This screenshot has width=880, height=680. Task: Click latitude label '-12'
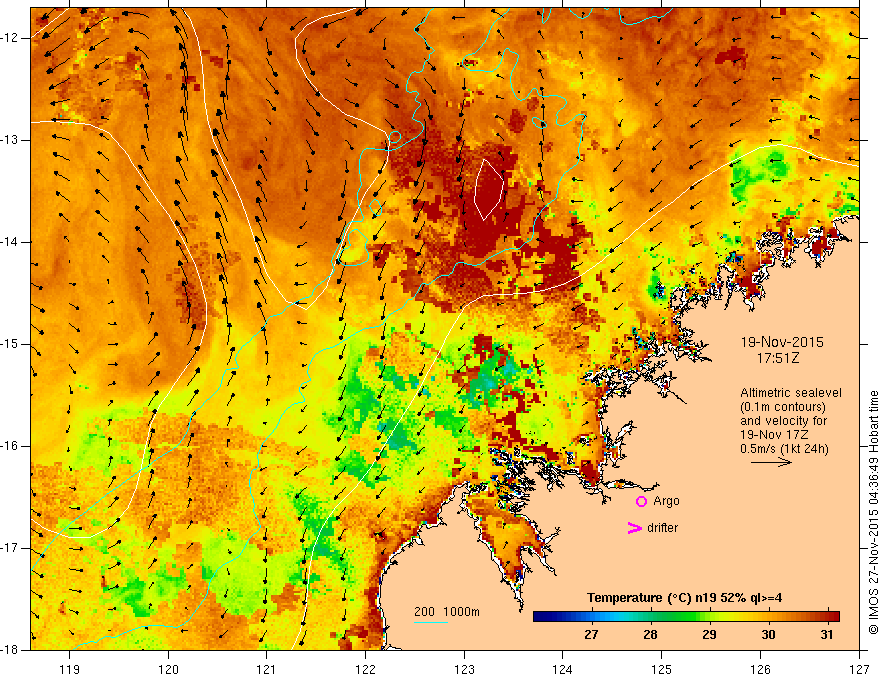point(11,38)
